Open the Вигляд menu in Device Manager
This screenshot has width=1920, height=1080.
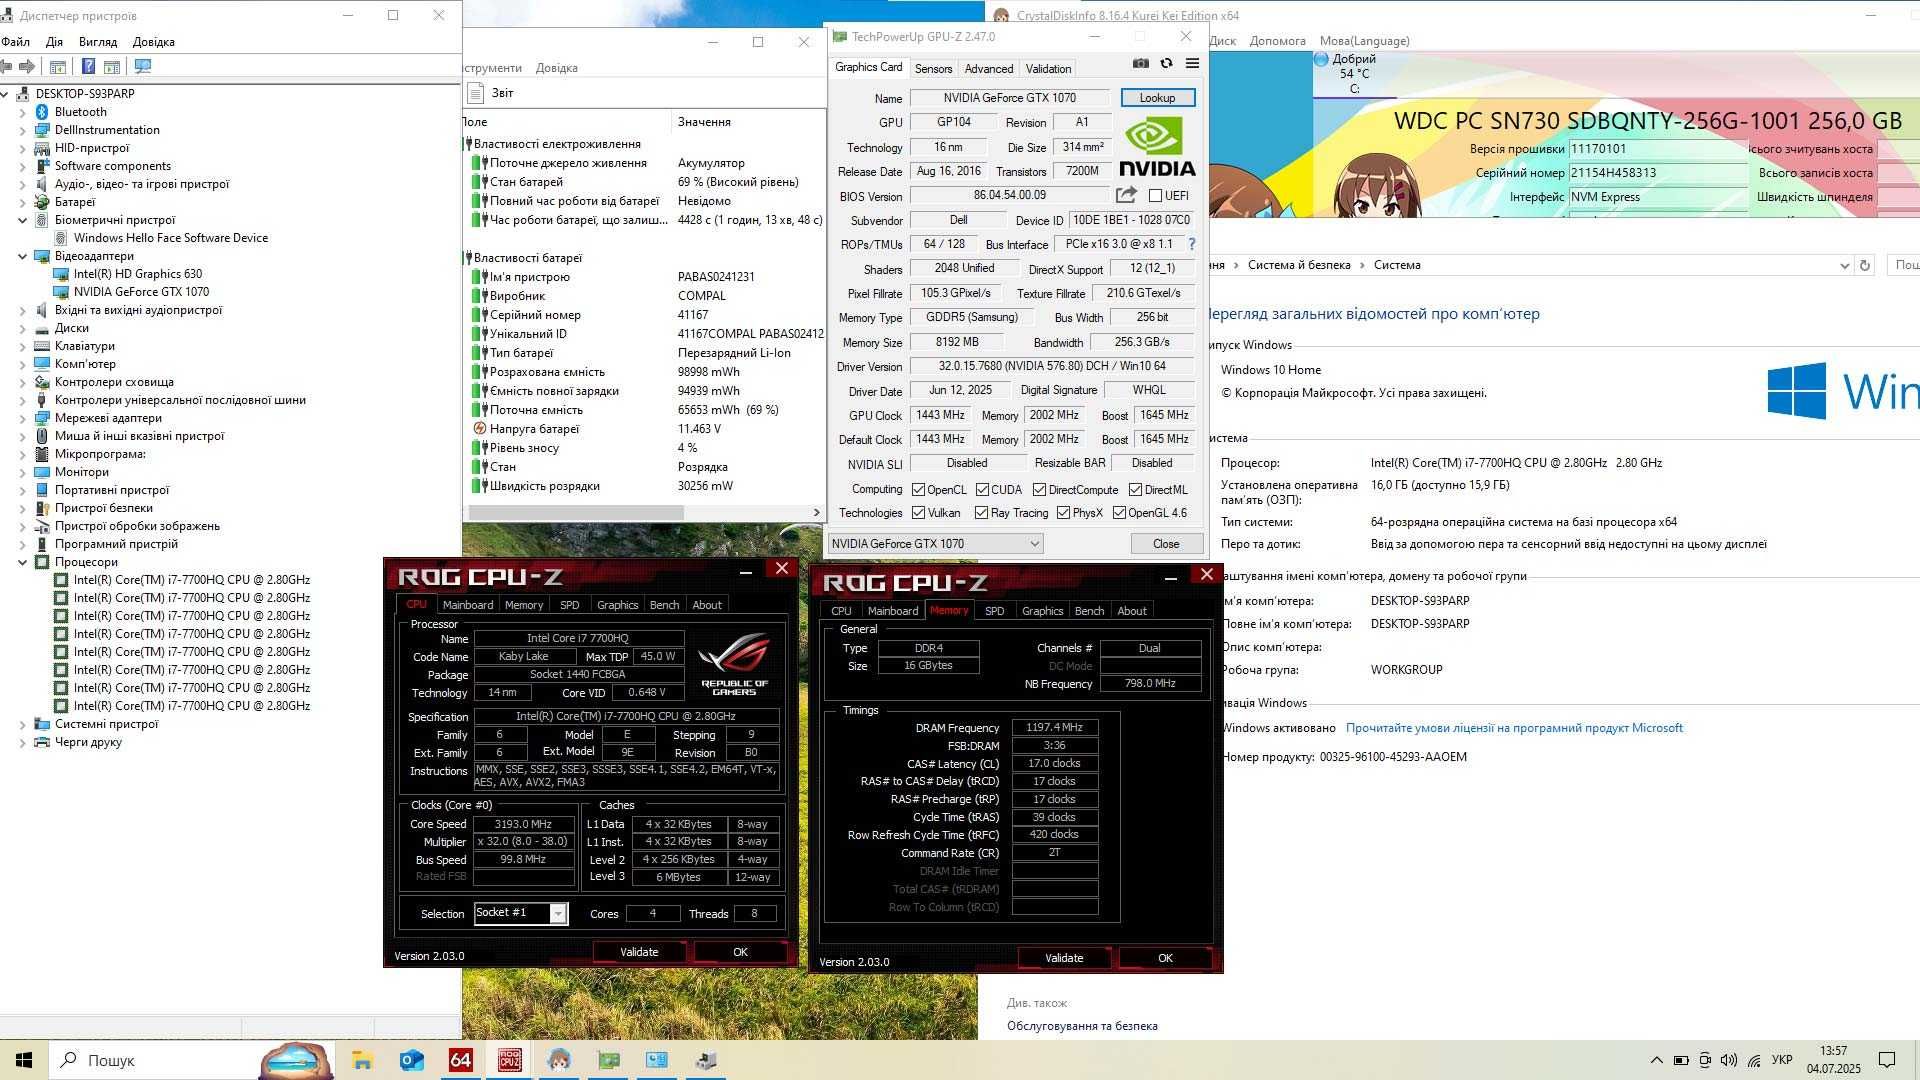point(98,42)
